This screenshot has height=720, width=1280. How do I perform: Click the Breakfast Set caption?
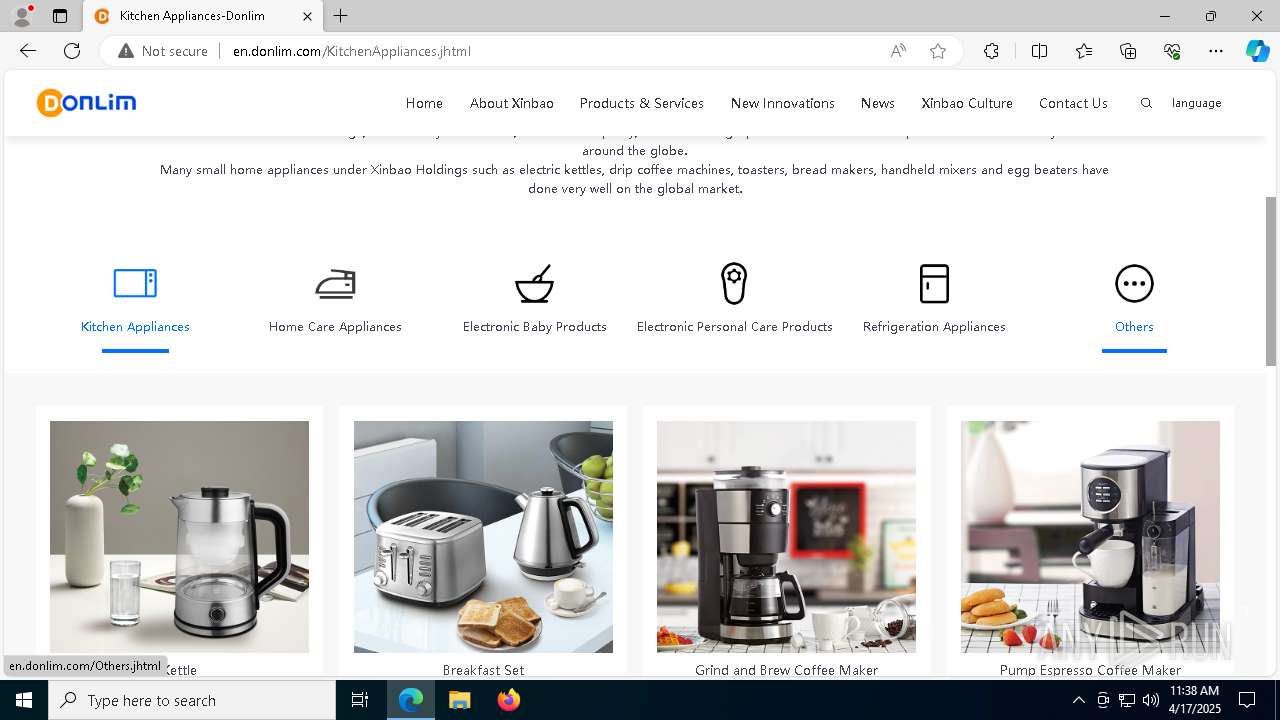pos(483,669)
